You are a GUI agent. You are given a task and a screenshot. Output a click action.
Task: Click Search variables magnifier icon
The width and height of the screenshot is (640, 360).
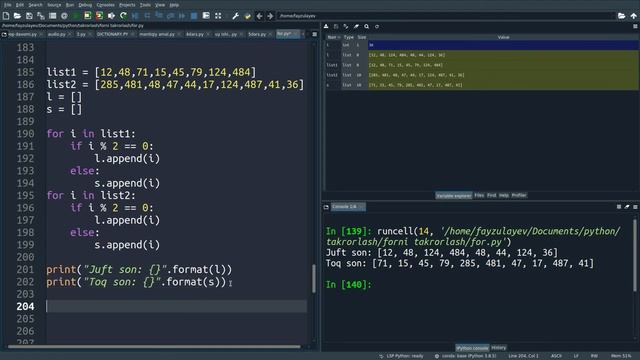[367, 27]
